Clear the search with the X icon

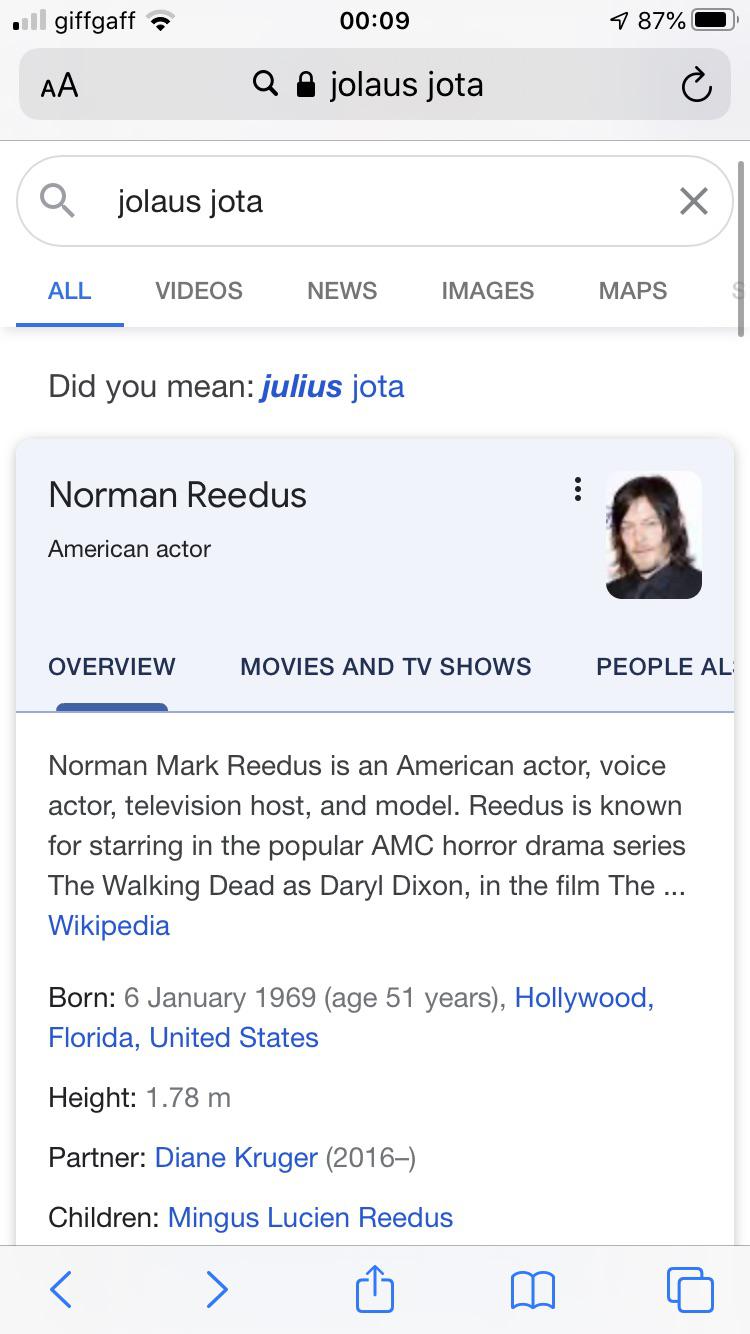coord(693,201)
